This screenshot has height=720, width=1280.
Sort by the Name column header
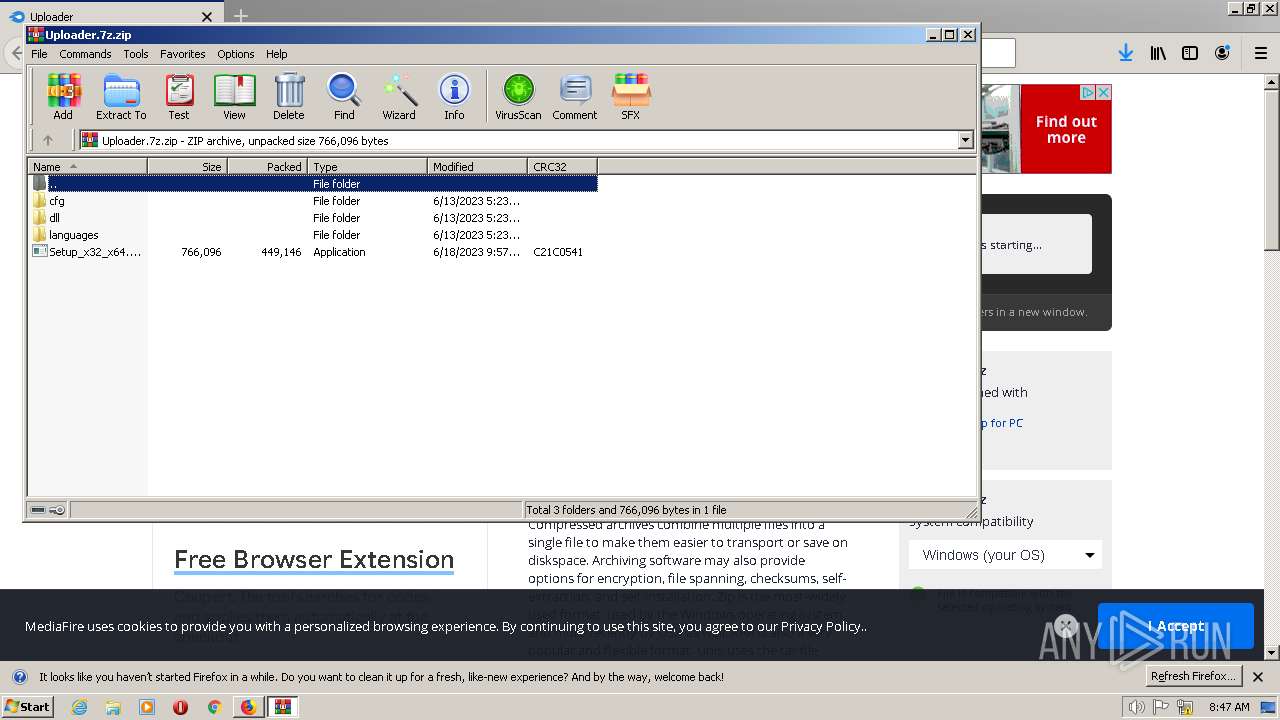(88, 166)
